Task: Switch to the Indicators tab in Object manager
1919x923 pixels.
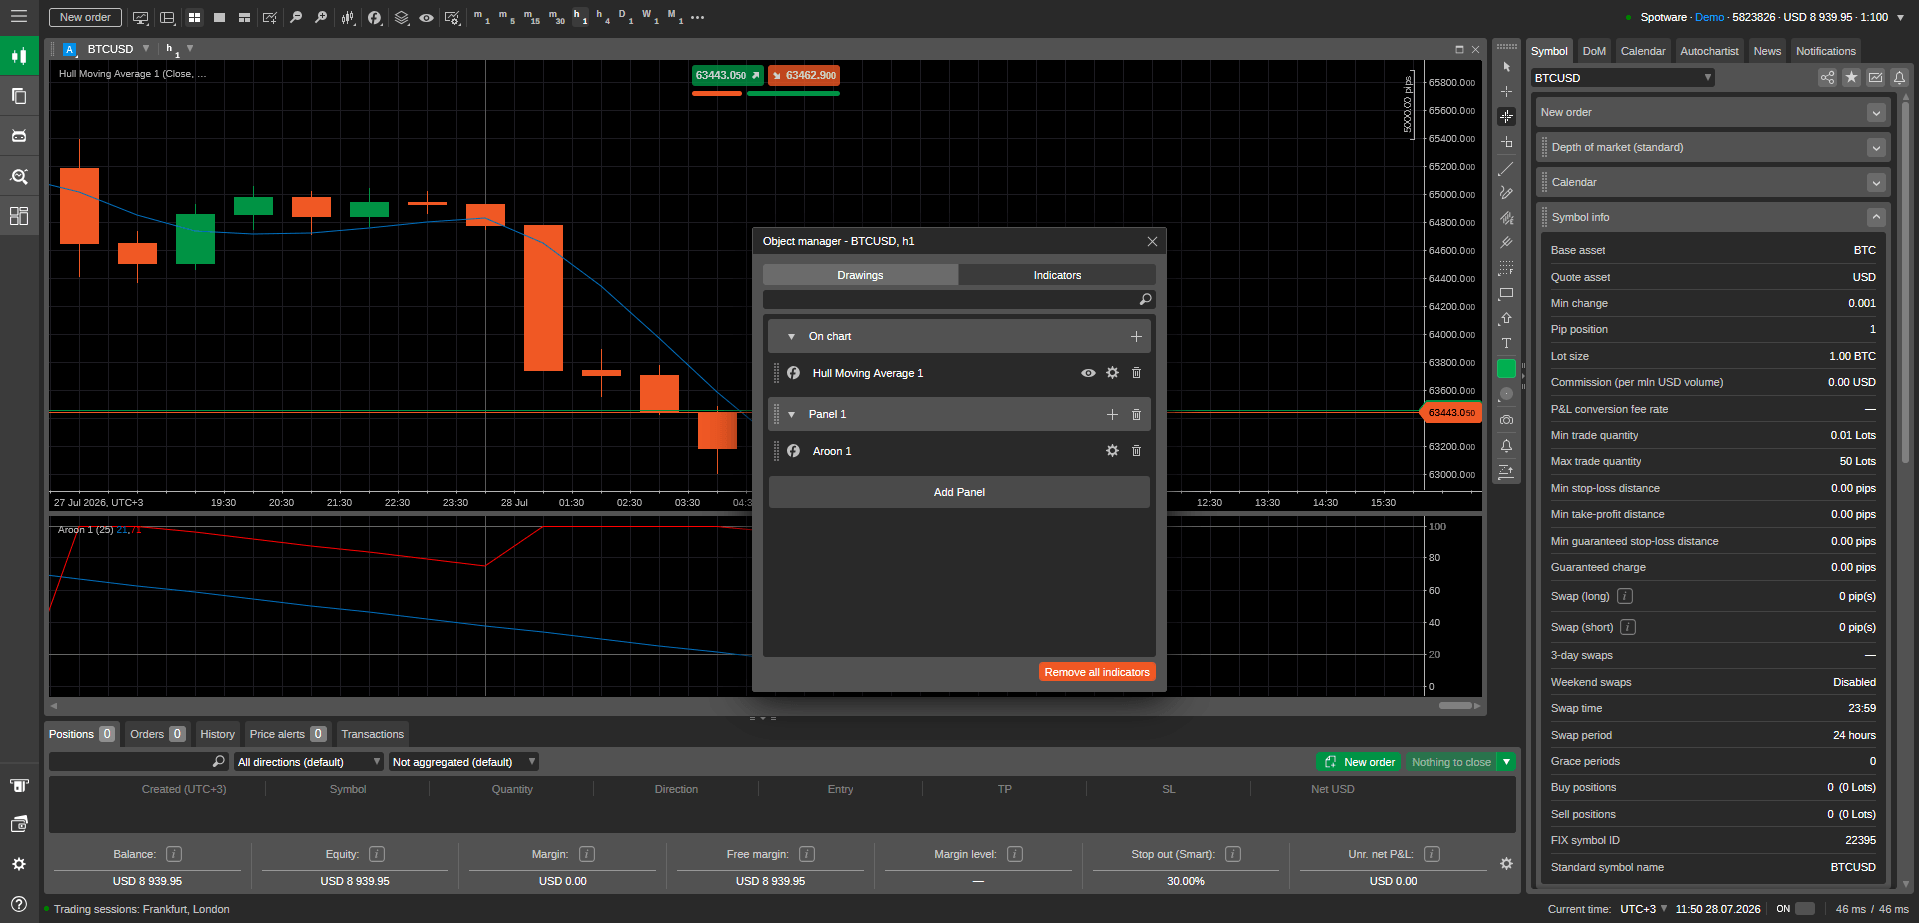Action: coord(1057,275)
